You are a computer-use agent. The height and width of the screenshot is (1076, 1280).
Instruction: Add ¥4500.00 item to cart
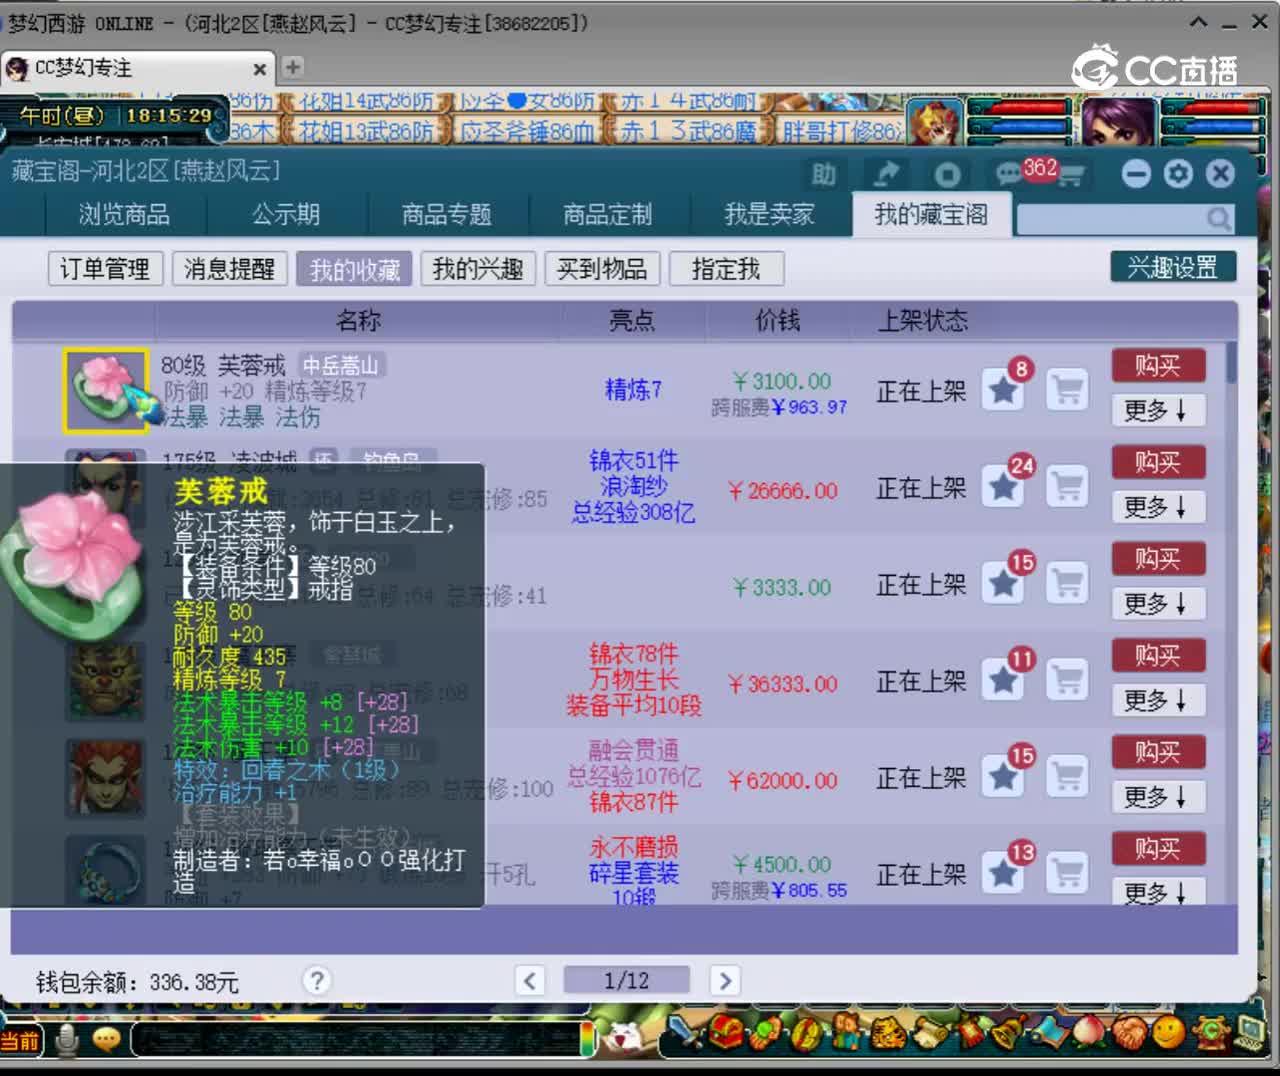tap(1067, 873)
